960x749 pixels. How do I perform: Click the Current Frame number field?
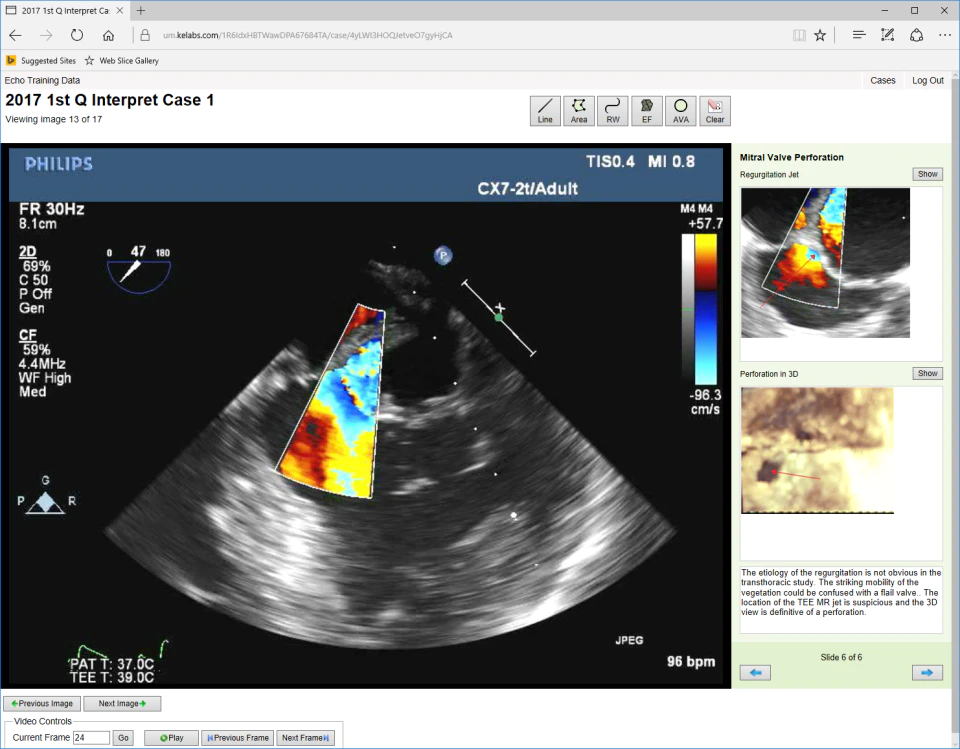coord(91,738)
